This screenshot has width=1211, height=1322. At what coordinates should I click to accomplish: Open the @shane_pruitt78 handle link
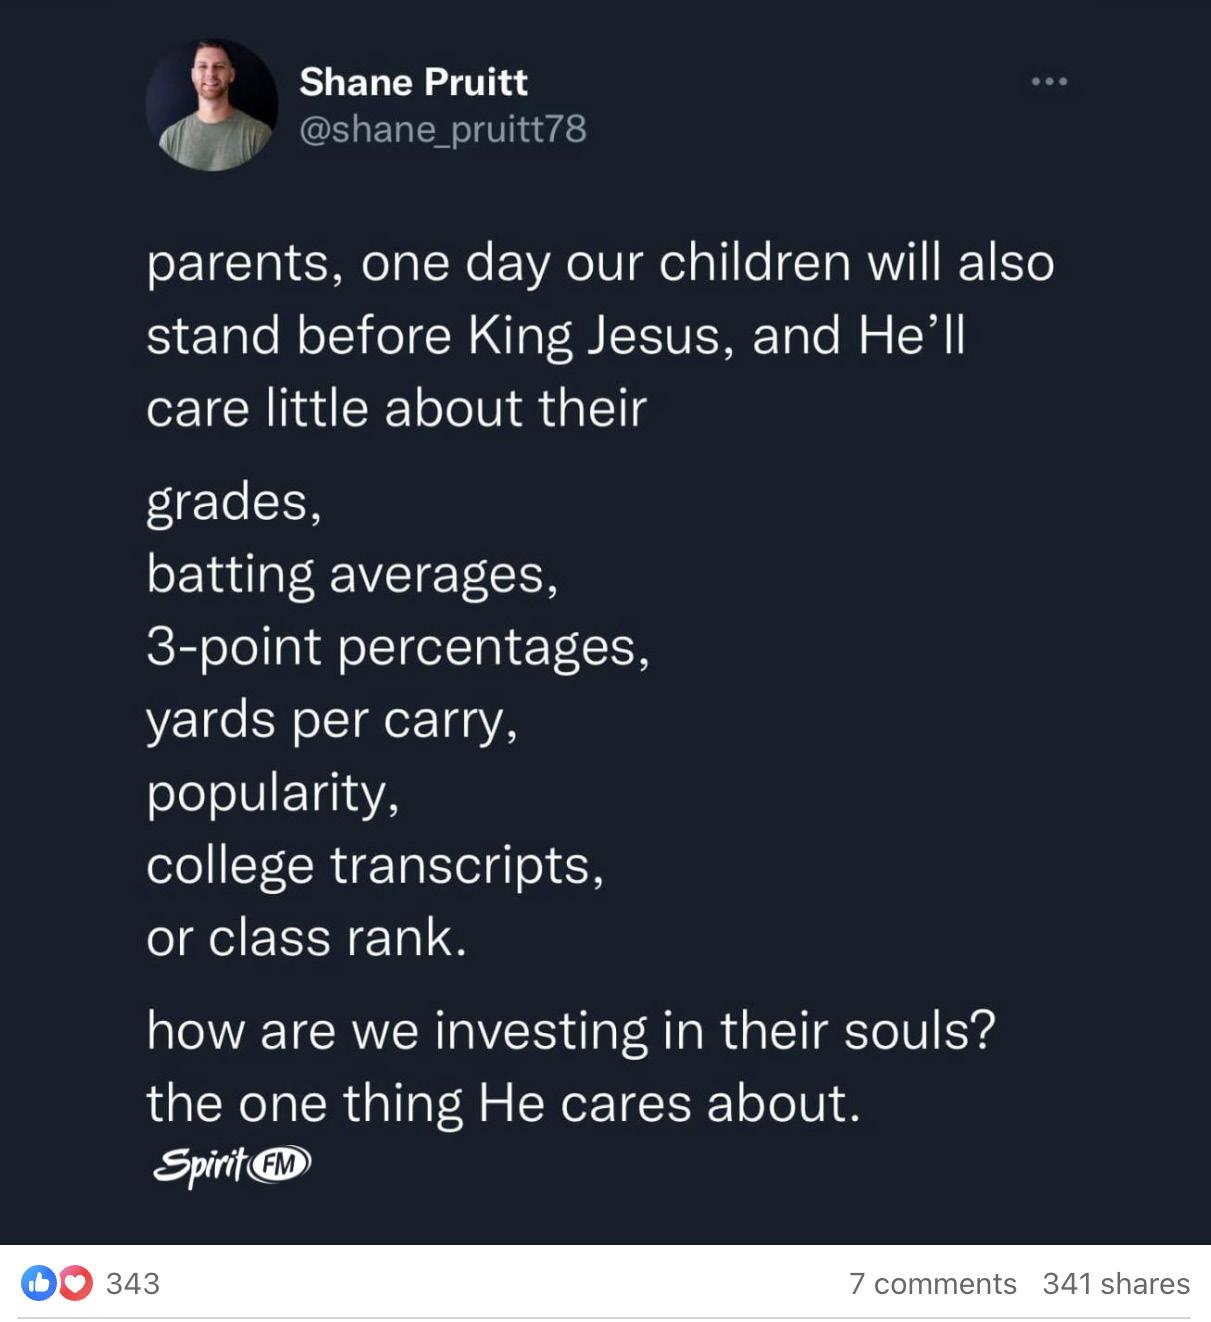(442, 129)
